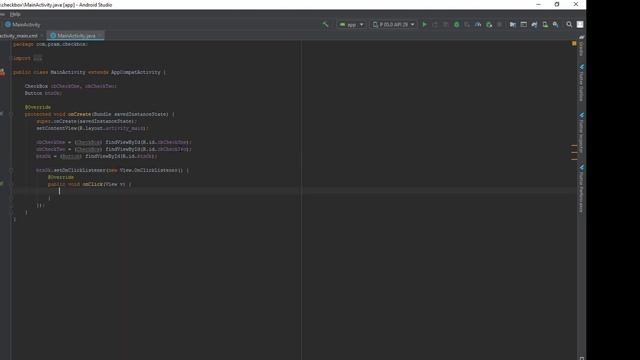Collapse the setOnClickListener block fold marker

(x=11, y=170)
